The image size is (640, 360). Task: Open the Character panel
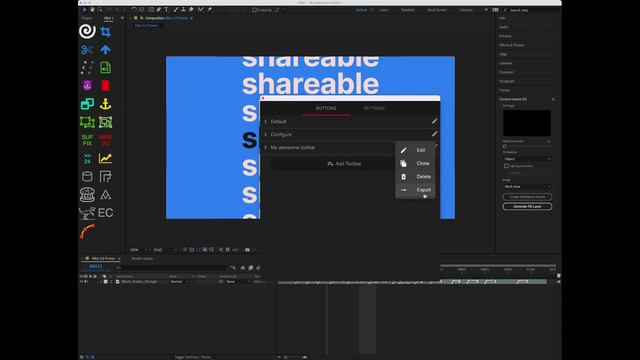click(x=507, y=72)
